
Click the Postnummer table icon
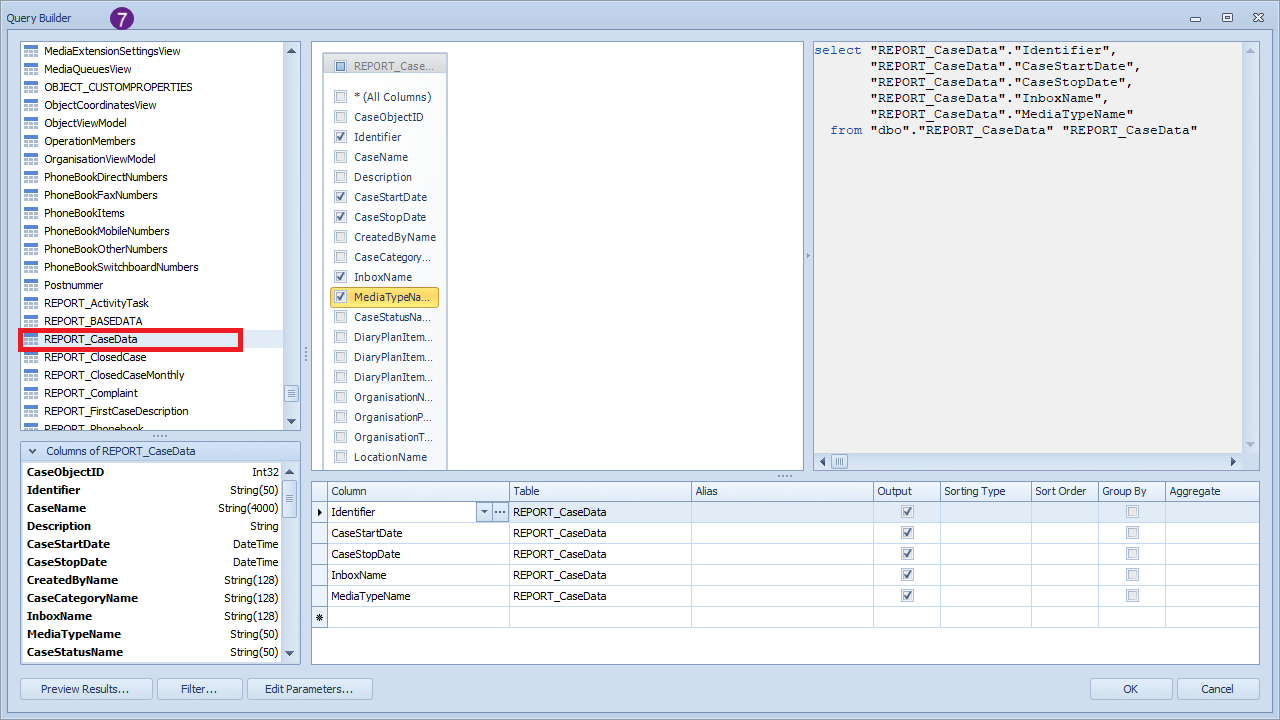point(31,285)
